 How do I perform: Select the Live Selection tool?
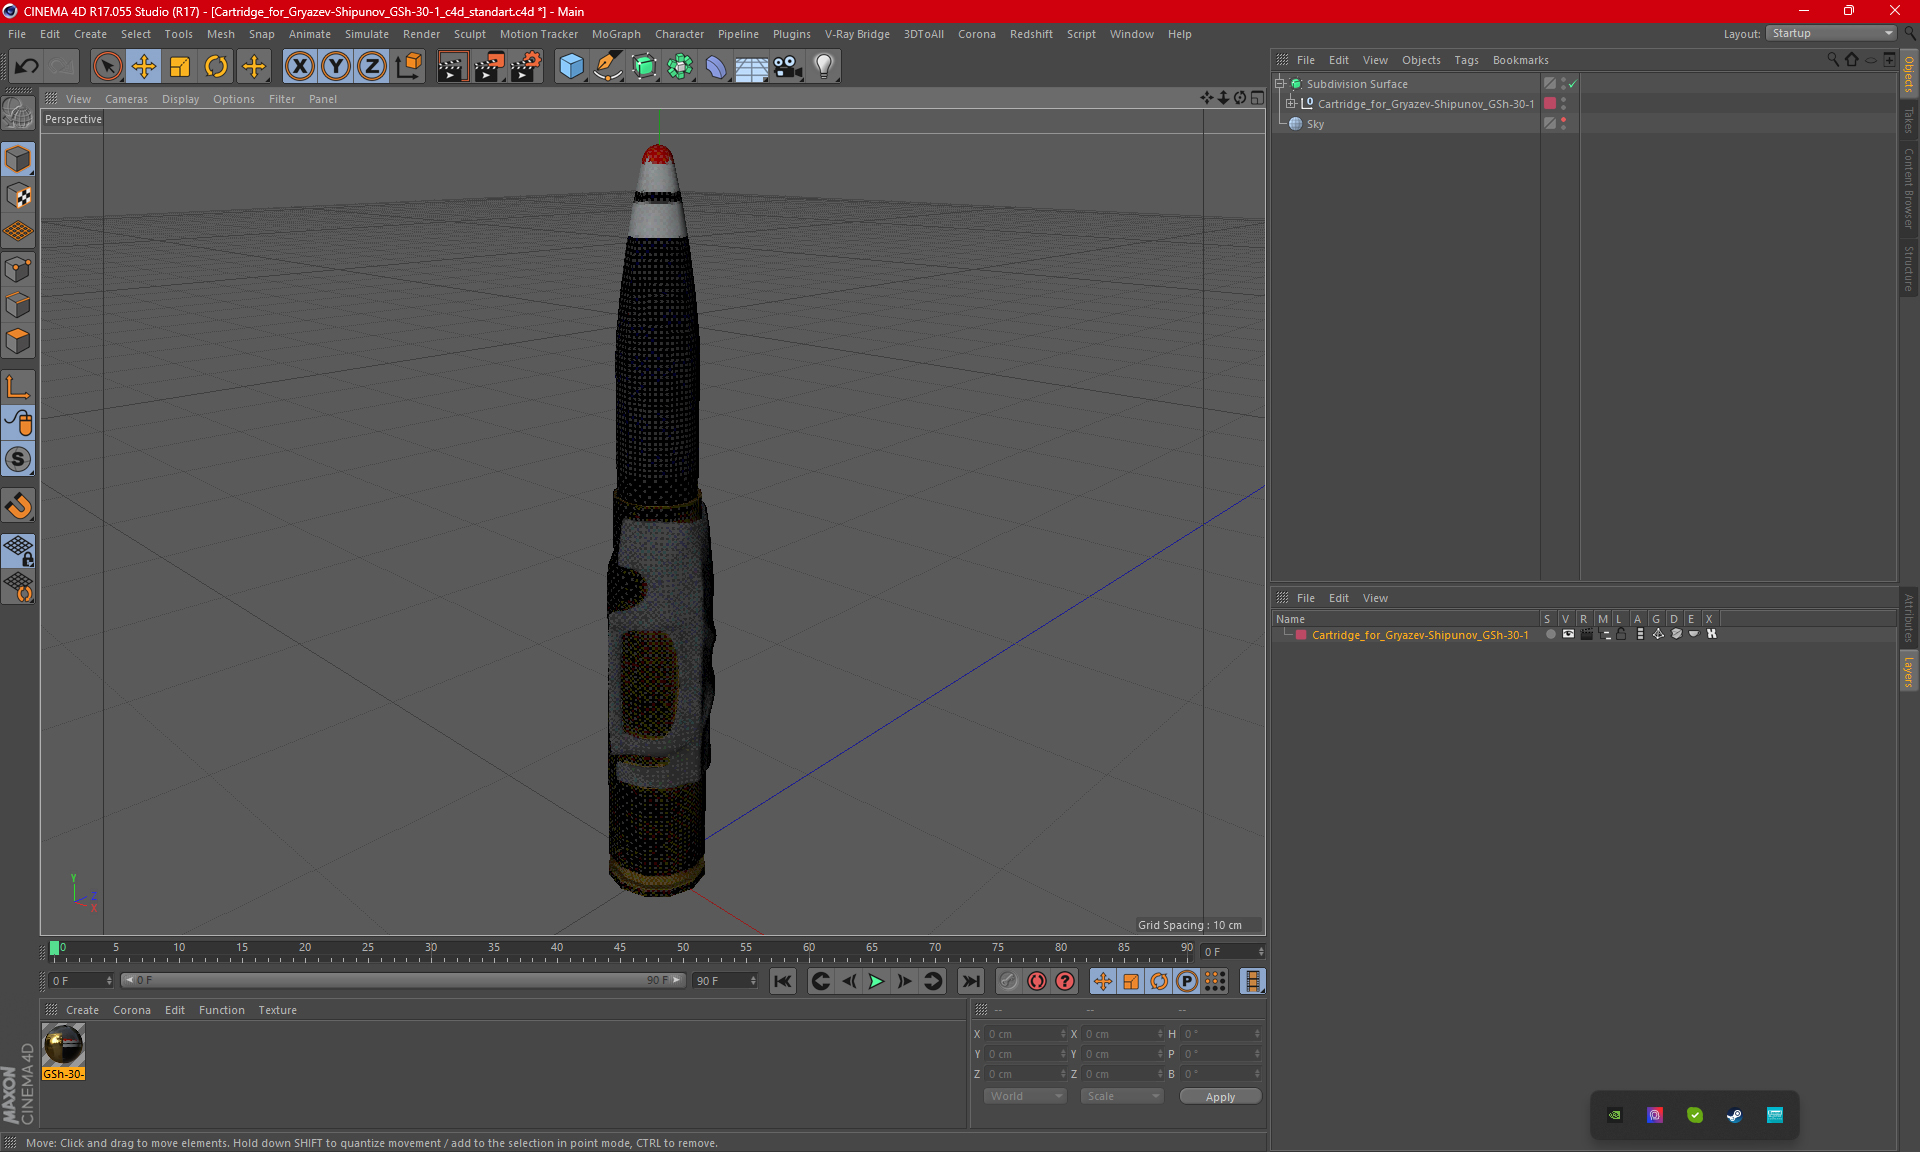(107, 66)
